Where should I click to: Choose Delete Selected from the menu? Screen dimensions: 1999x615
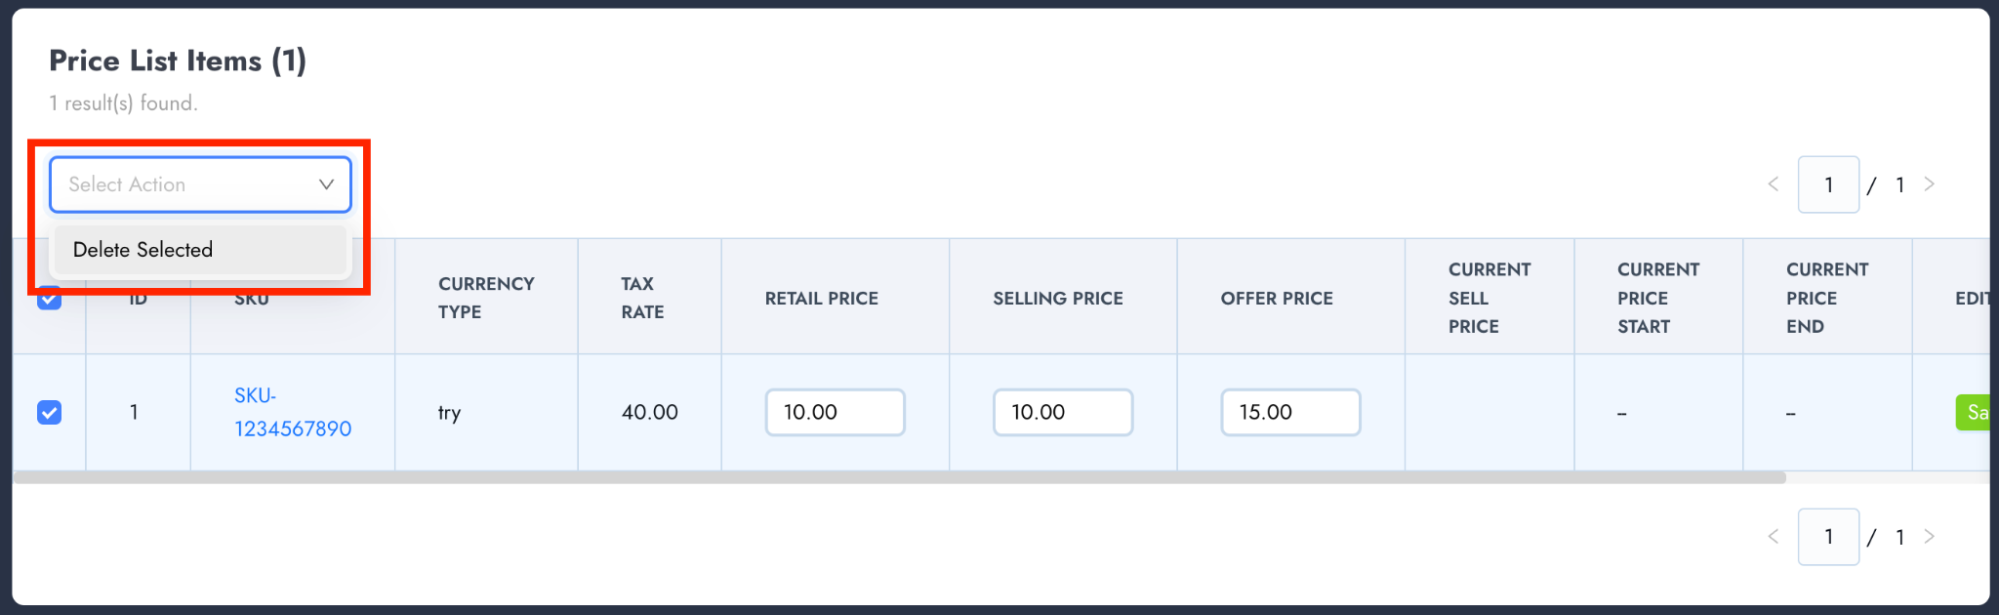143,250
